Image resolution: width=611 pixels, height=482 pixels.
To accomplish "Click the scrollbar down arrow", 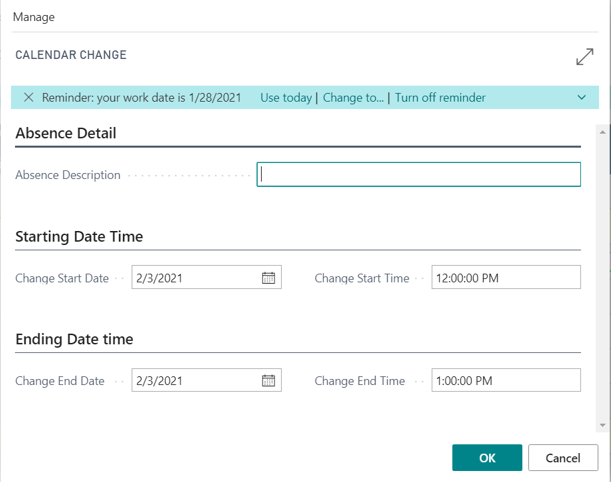I will 602,425.
